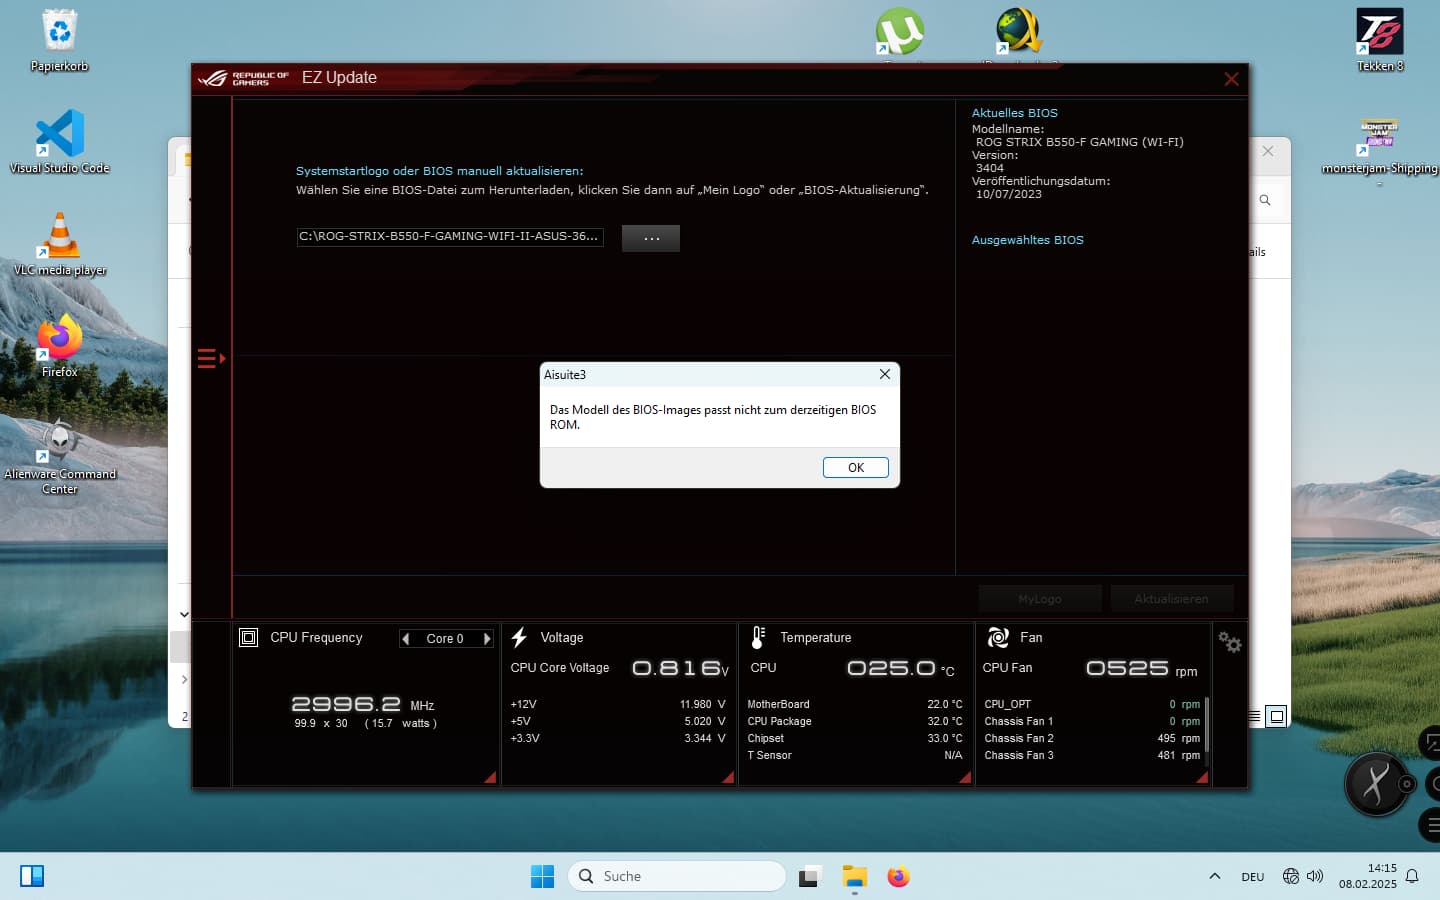The width and height of the screenshot is (1440, 900).
Task: Show hidden tray icons chevron
Action: click(1214, 876)
